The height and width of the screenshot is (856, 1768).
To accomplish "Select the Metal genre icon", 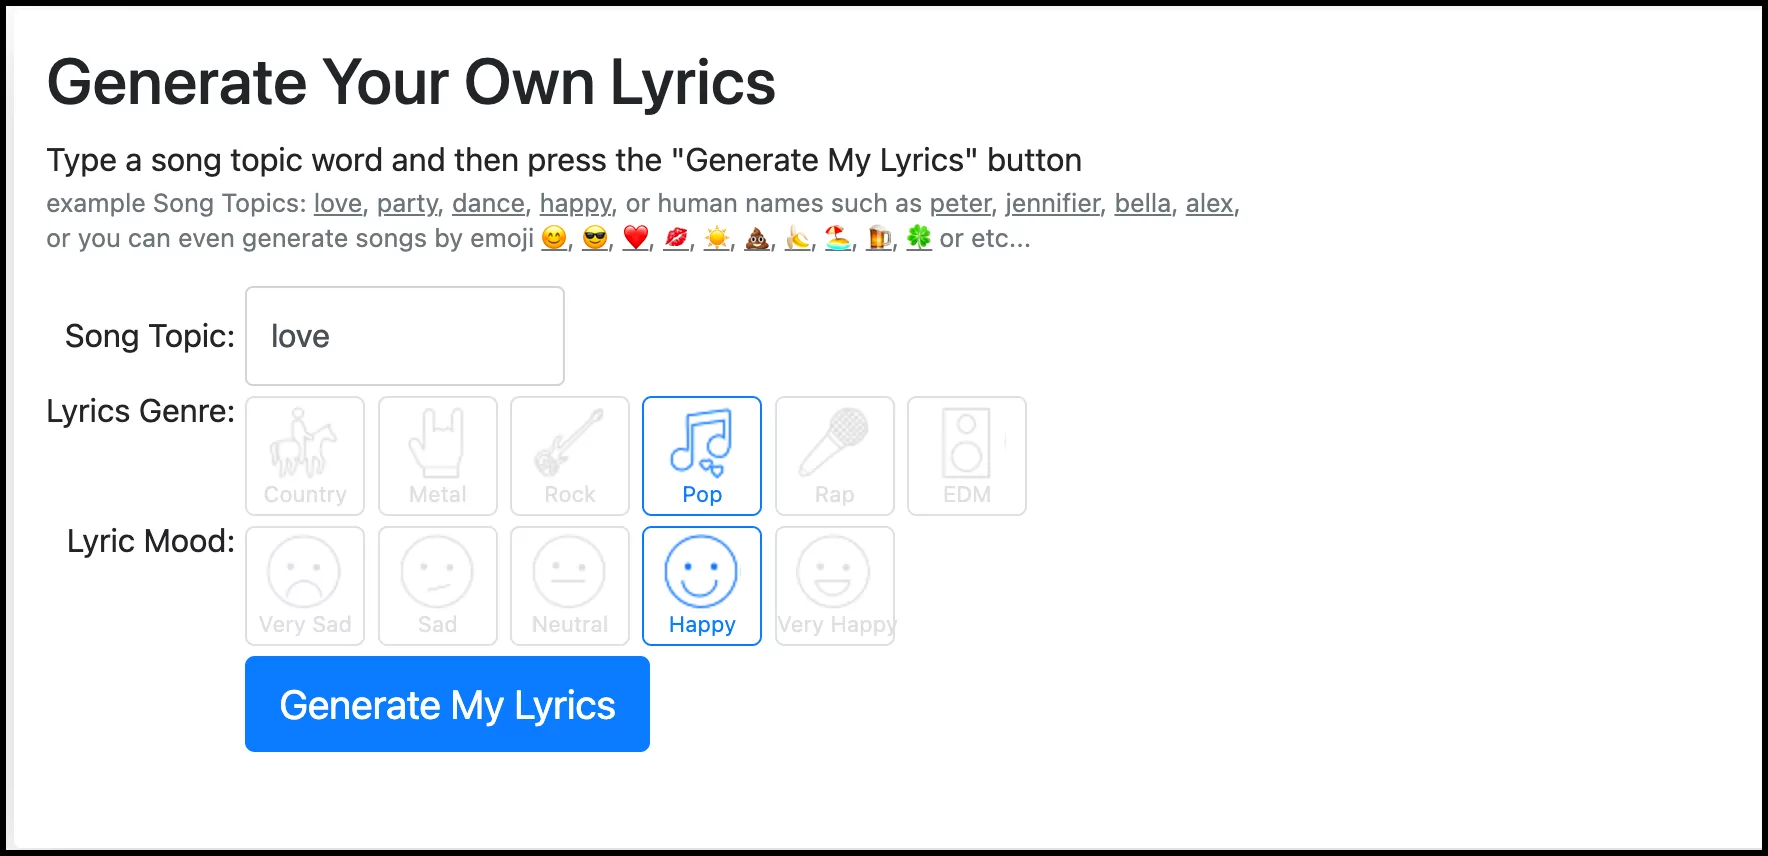I will (437, 456).
